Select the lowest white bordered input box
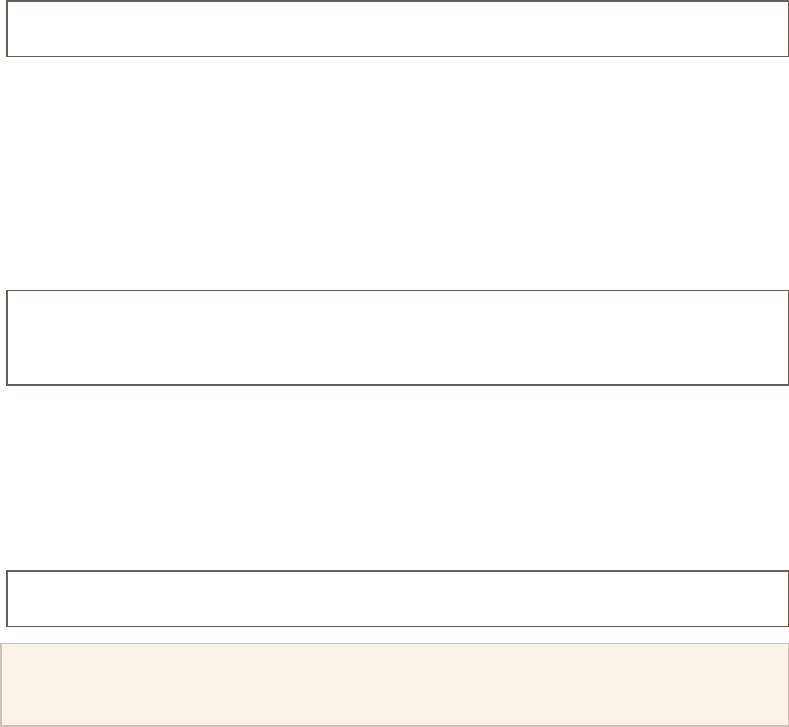This screenshot has height=727, width=789. 398,599
